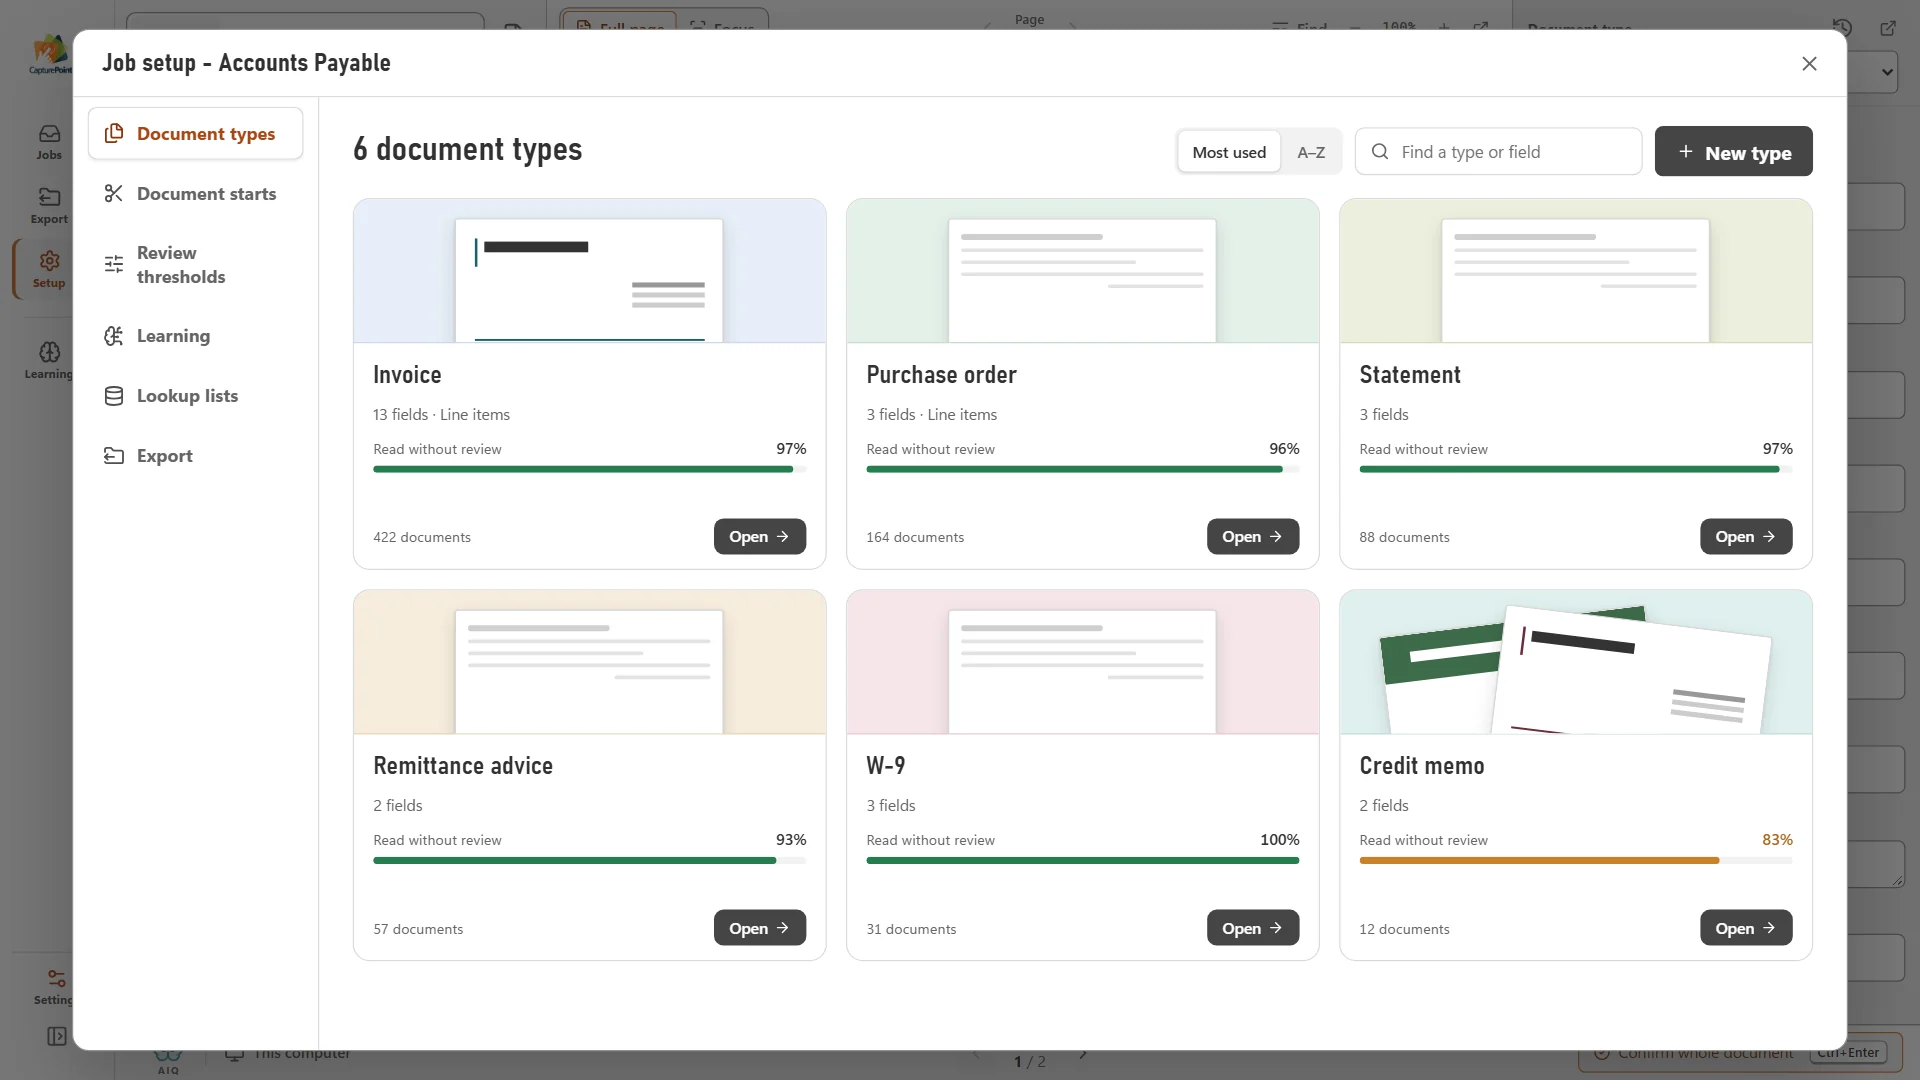Image resolution: width=1920 pixels, height=1080 pixels.
Task: Click the Invoice 97% read progress bar
Action: click(589, 469)
